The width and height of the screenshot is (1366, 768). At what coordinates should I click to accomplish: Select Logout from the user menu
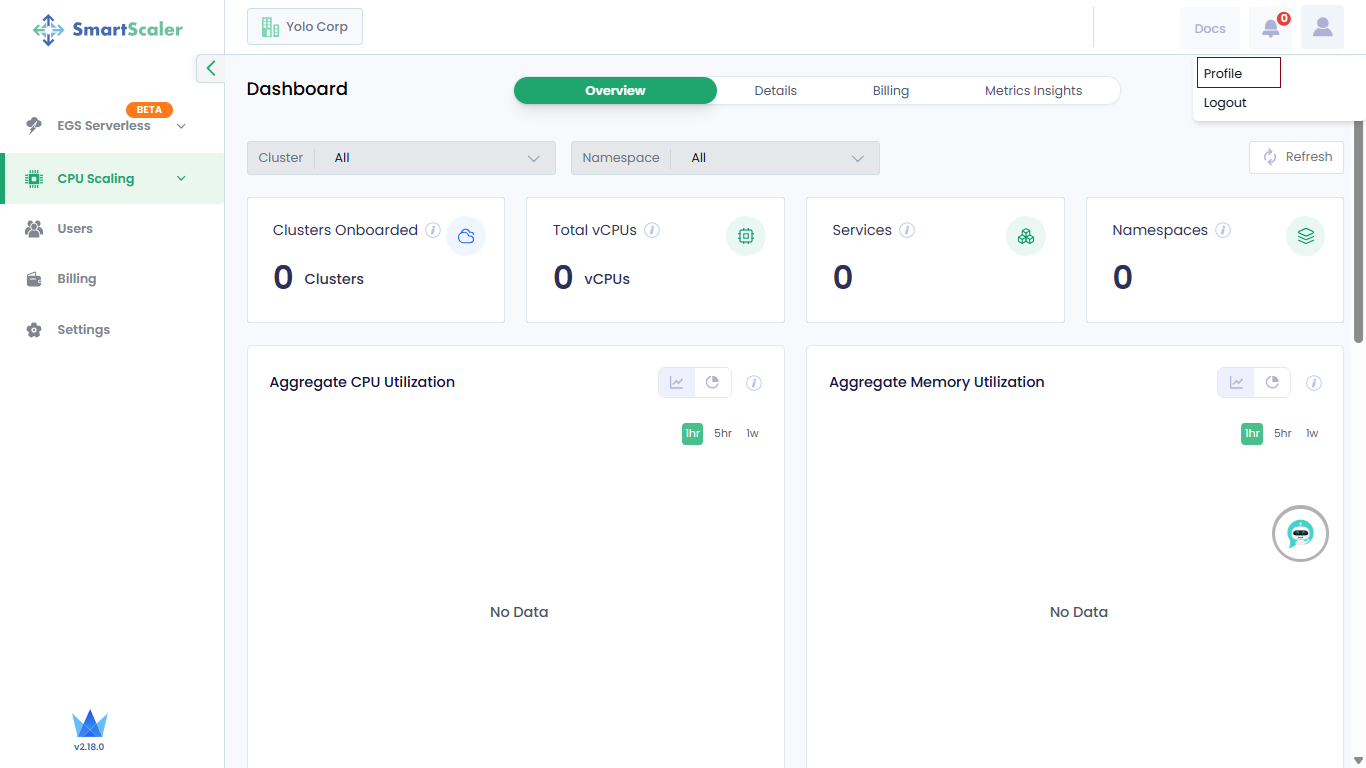click(x=1225, y=103)
